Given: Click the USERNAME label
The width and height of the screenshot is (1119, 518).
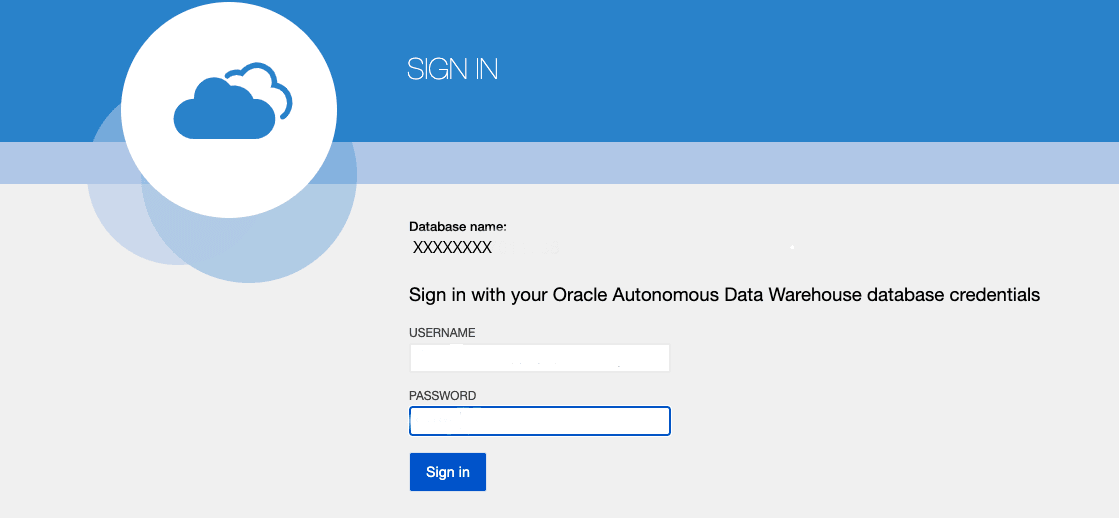Looking at the screenshot, I should (x=442, y=333).
